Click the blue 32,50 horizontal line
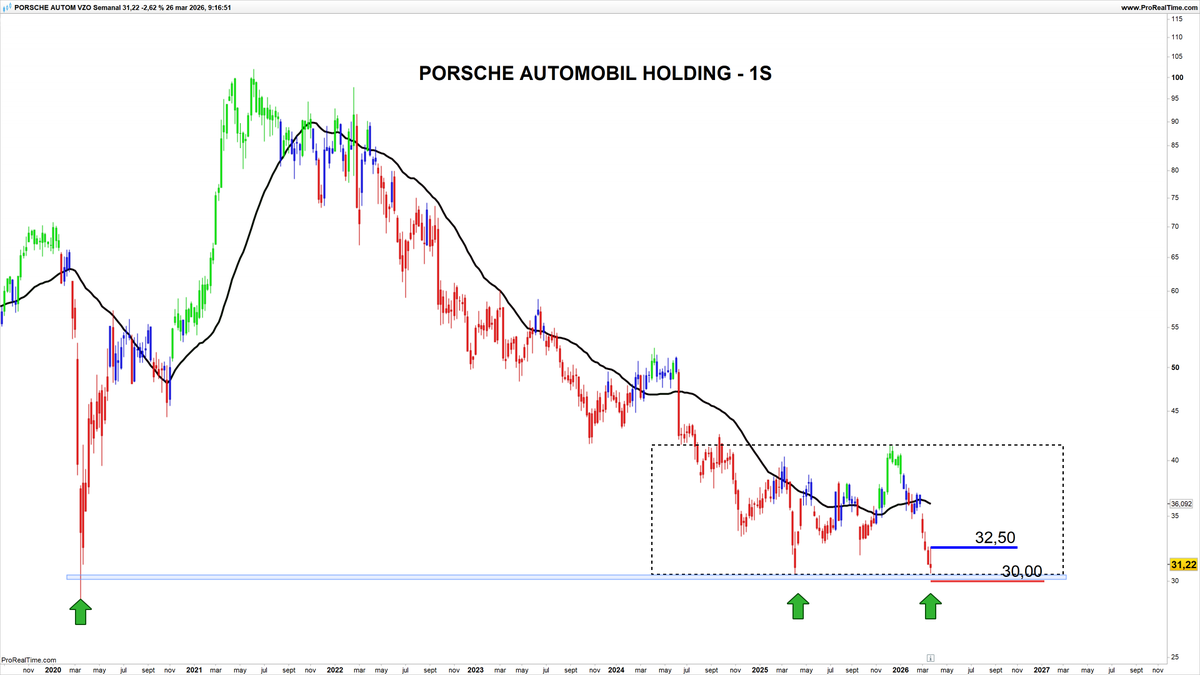 pos(974,547)
